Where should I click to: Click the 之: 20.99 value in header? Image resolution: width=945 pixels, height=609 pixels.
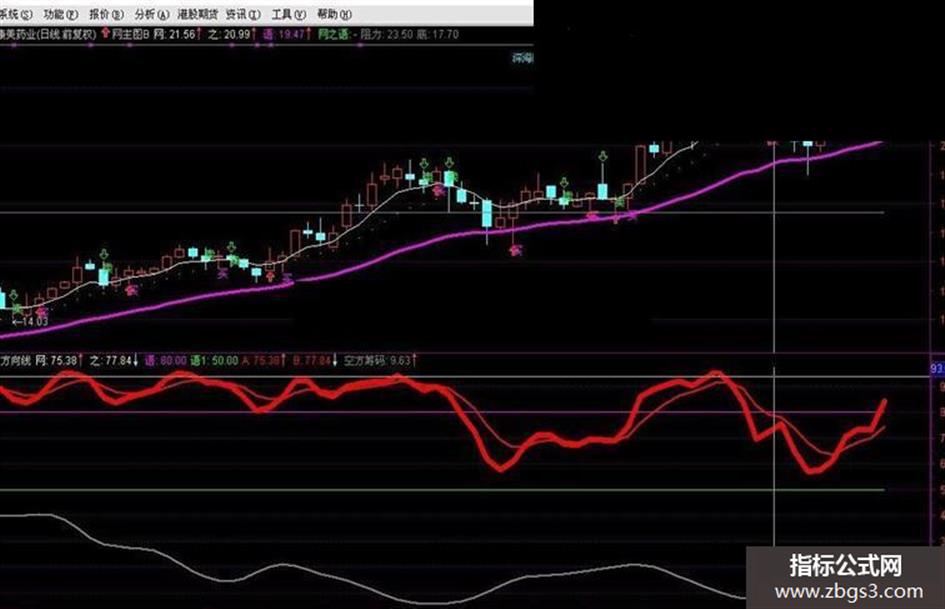click(231, 34)
